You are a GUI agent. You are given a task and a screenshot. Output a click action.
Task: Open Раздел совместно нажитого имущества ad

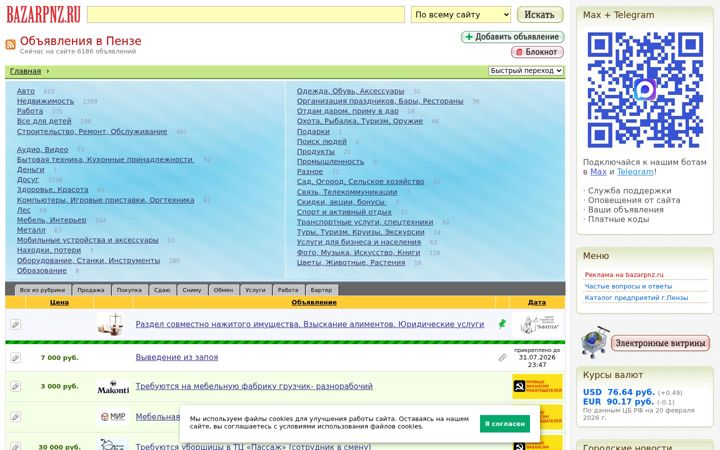point(309,324)
